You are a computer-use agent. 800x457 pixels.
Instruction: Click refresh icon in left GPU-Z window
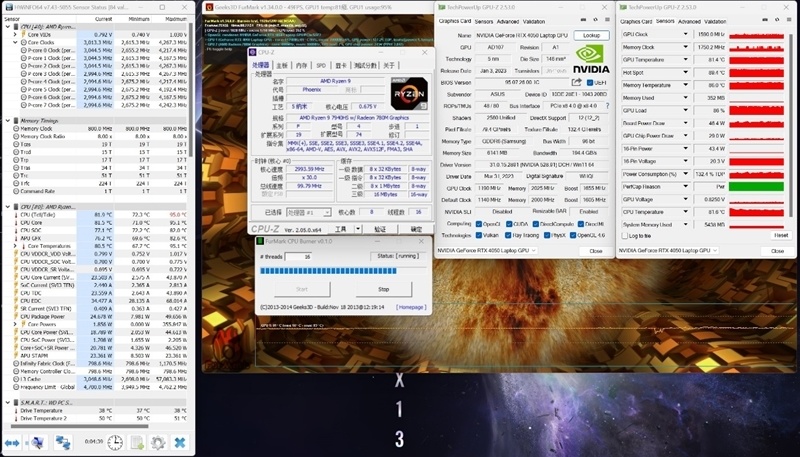[595, 20]
